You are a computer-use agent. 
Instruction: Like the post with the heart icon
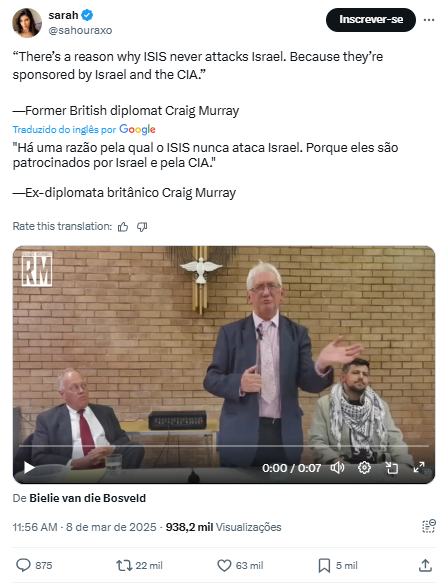point(224,565)
